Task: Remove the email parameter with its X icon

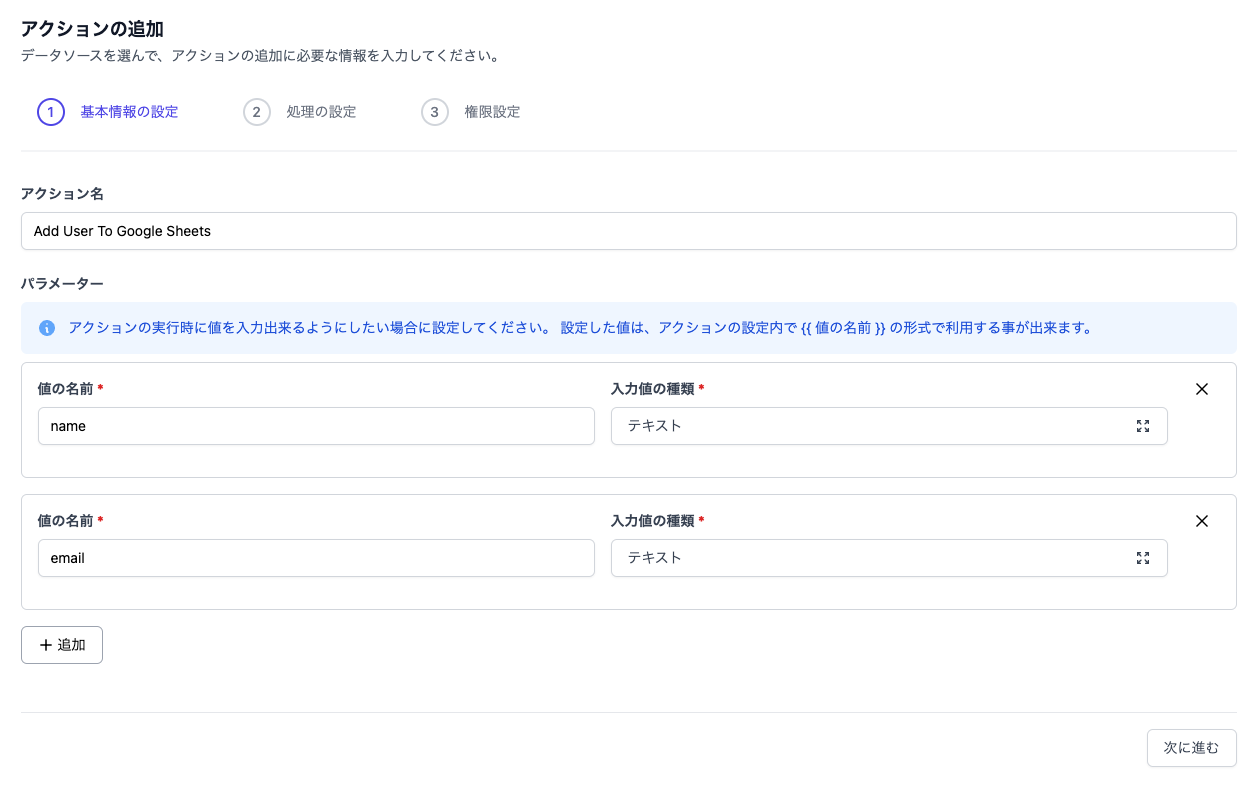Action: [1202, 521]
